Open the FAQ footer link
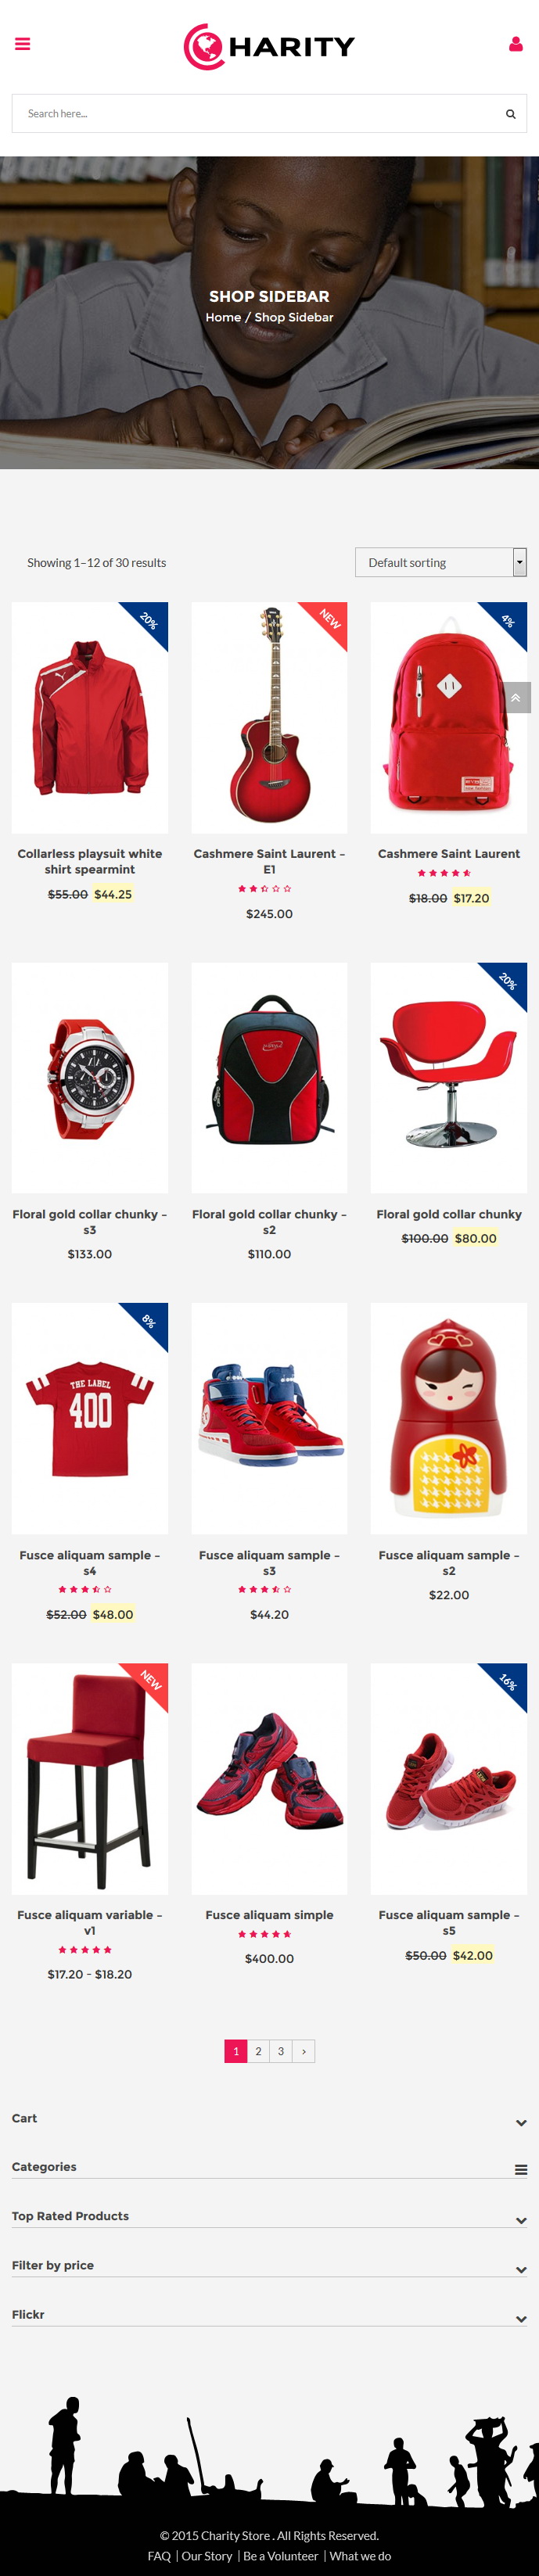Image resolution: width=539 pixels, height=2576 pixels. click(159, 2555)
